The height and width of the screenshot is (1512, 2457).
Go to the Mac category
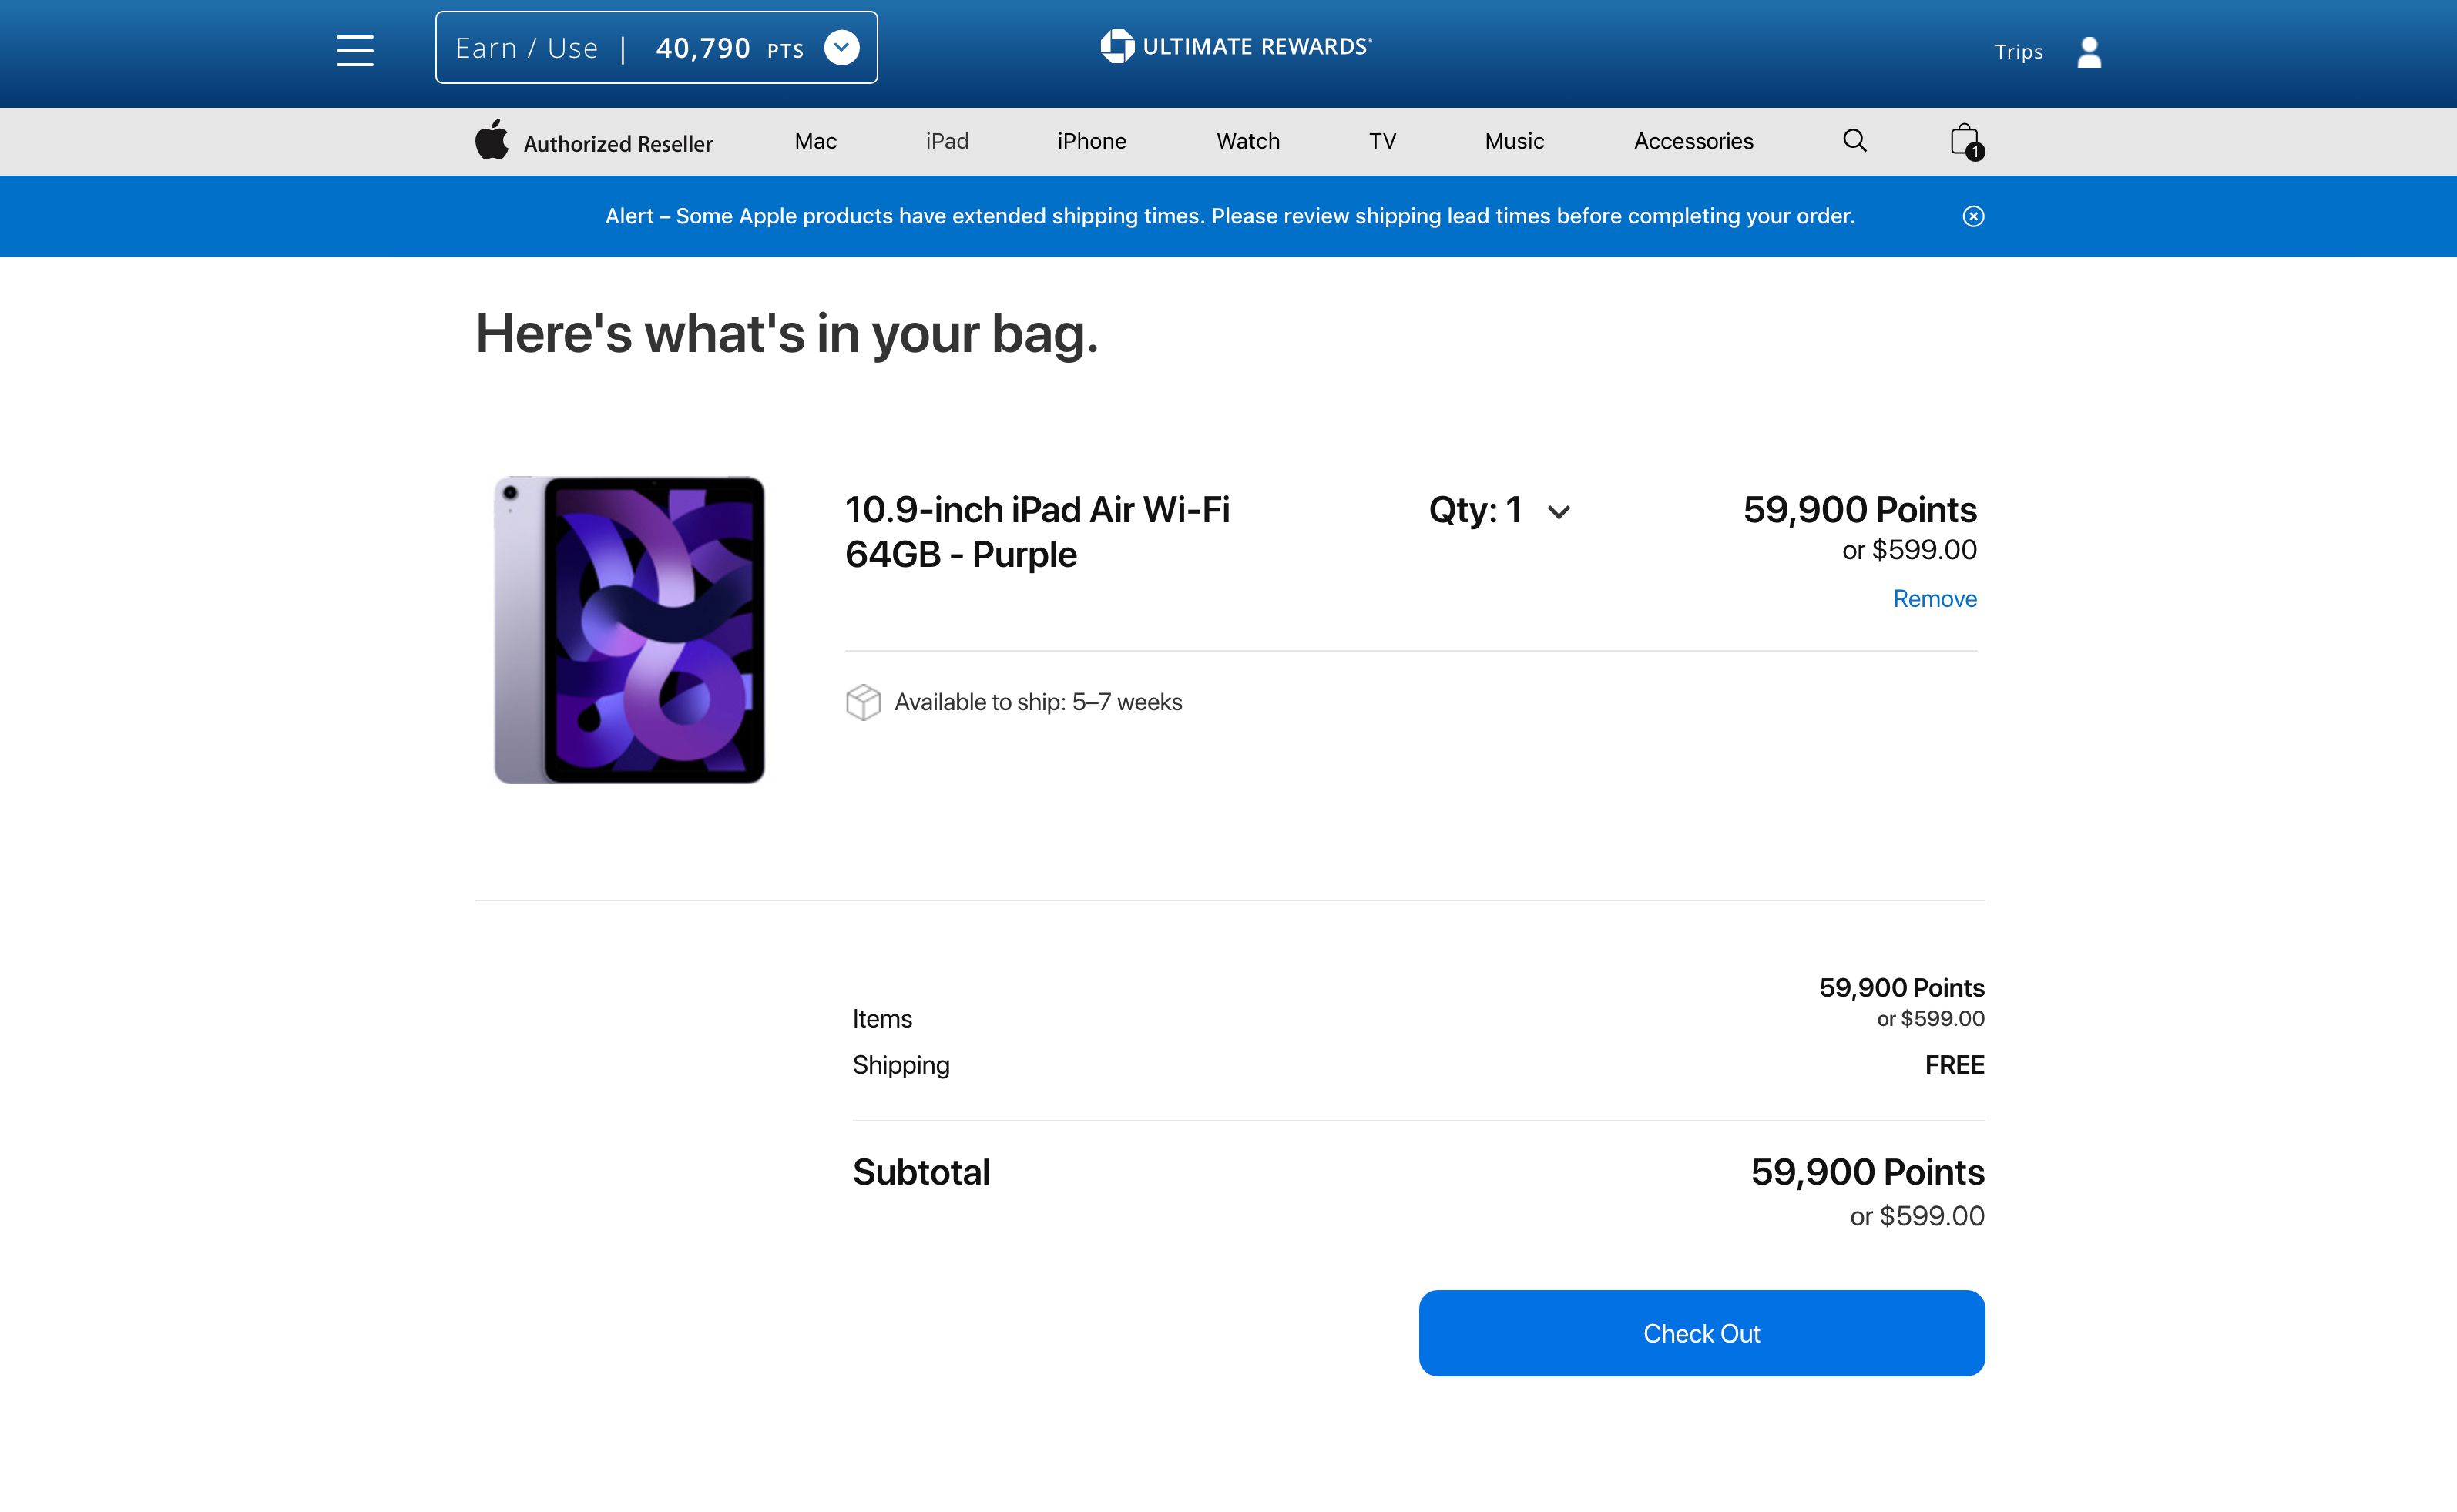816,141
